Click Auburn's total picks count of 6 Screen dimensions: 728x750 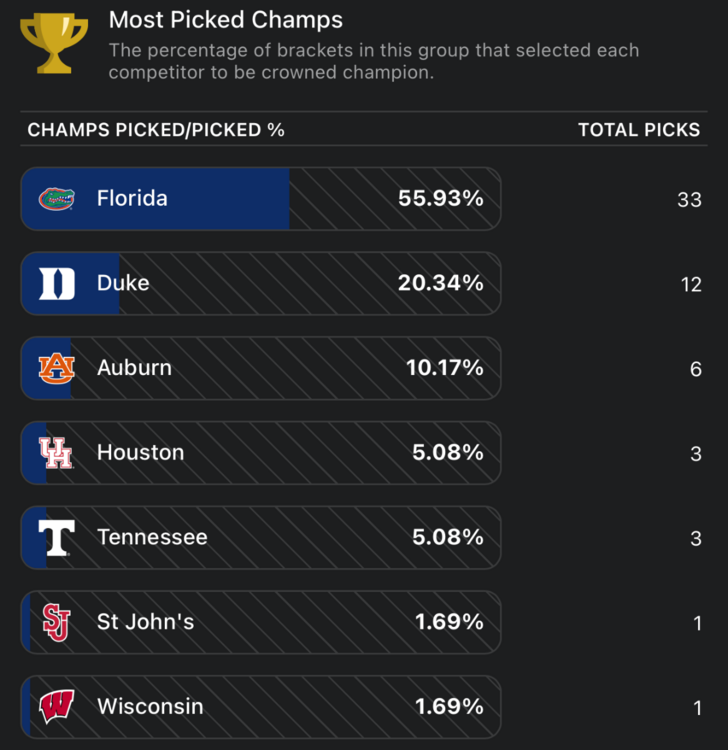pyautogui.click(x=696, y=369)
